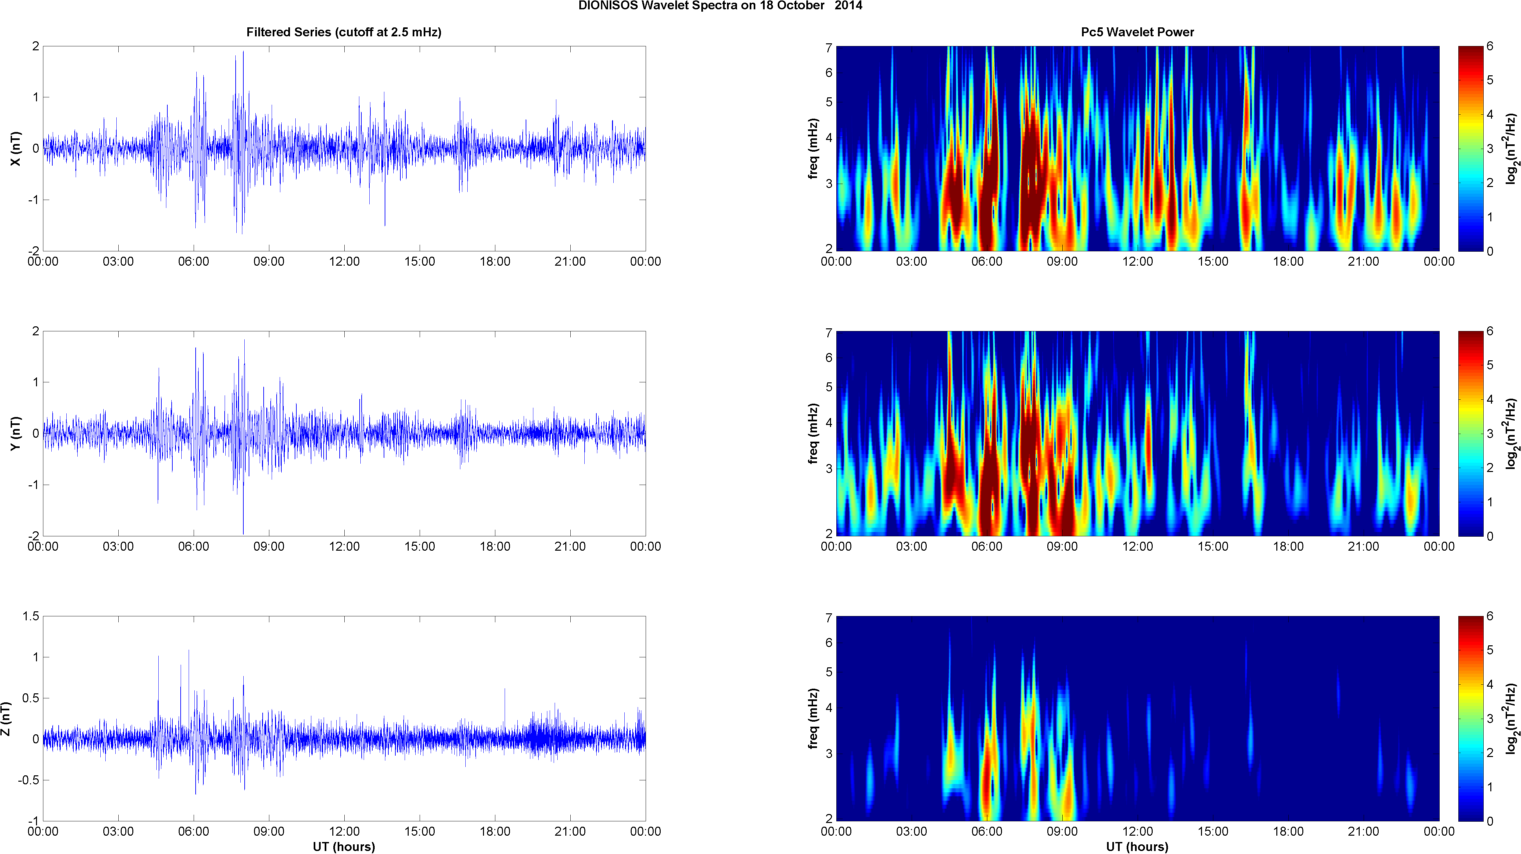
Task: Click 'UT (hours)' label under the Z series plot
Action: coord(344,846)
